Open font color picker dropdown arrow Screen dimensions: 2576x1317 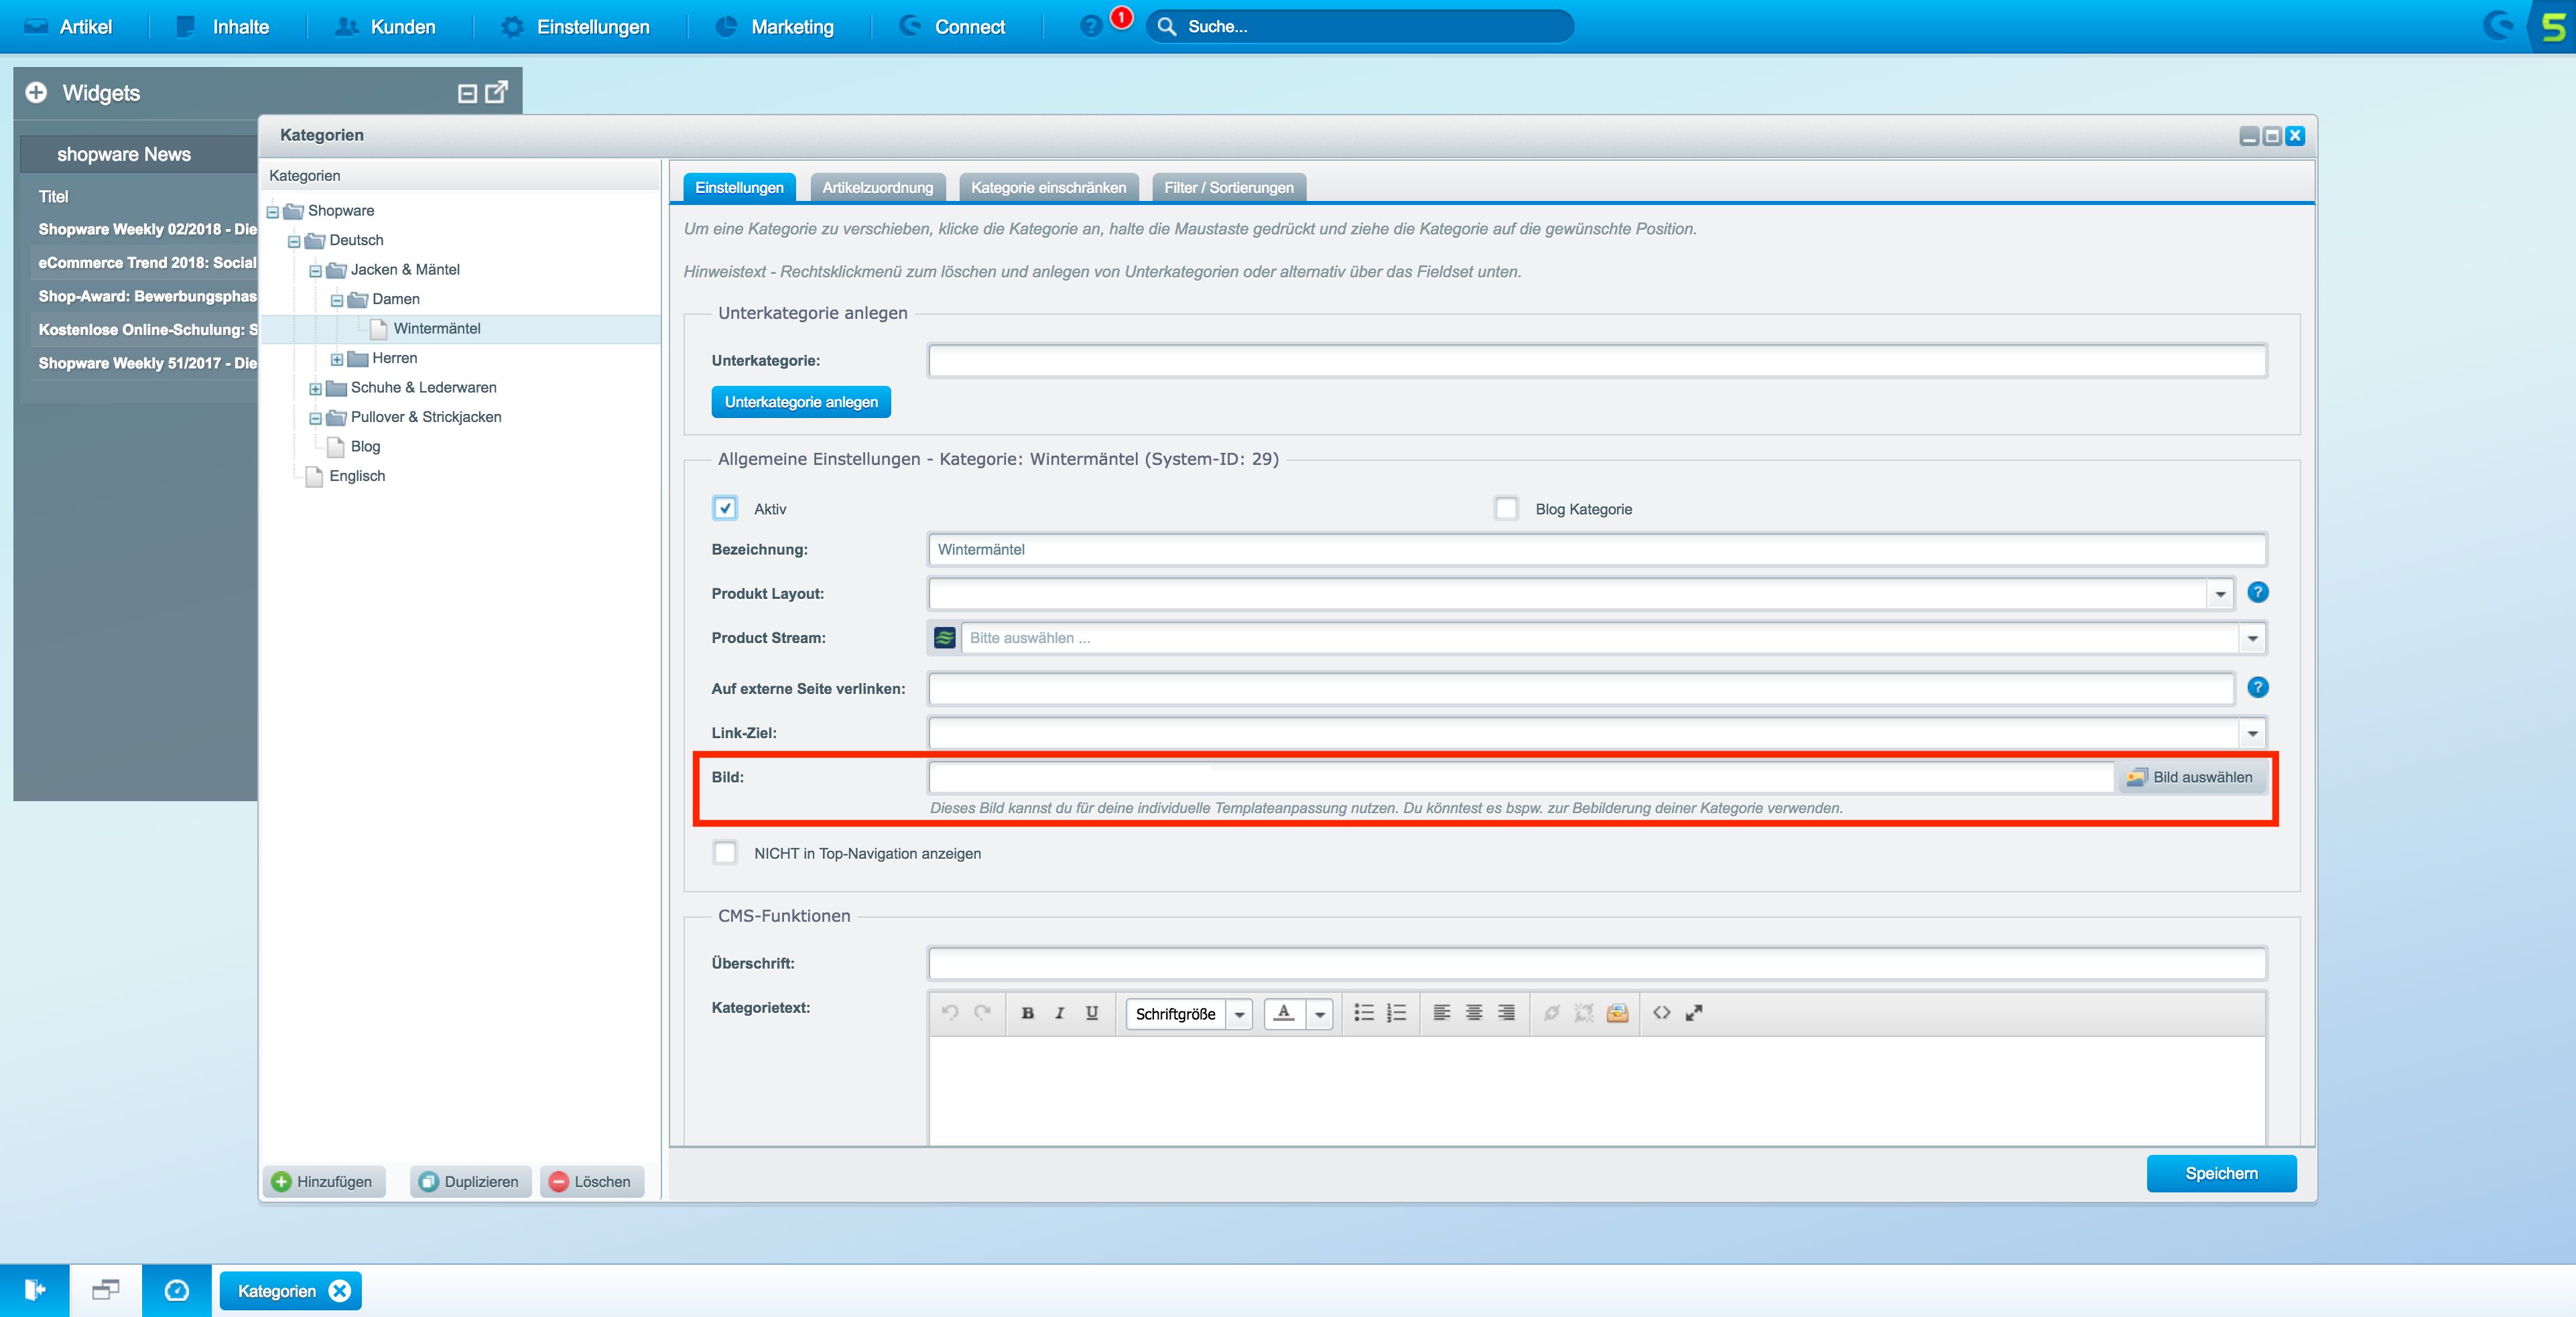1320,1013
